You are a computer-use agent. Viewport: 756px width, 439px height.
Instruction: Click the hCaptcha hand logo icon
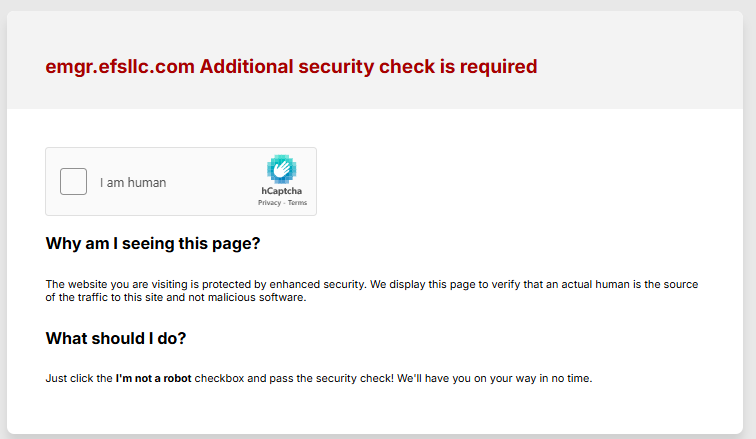tap(282, 169)
